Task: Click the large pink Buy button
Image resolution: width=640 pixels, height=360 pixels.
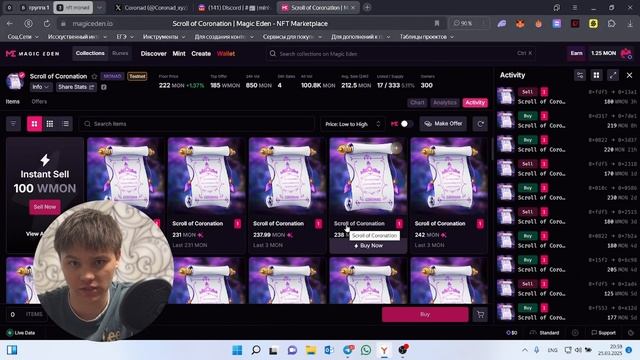Action: coord(425,314)
